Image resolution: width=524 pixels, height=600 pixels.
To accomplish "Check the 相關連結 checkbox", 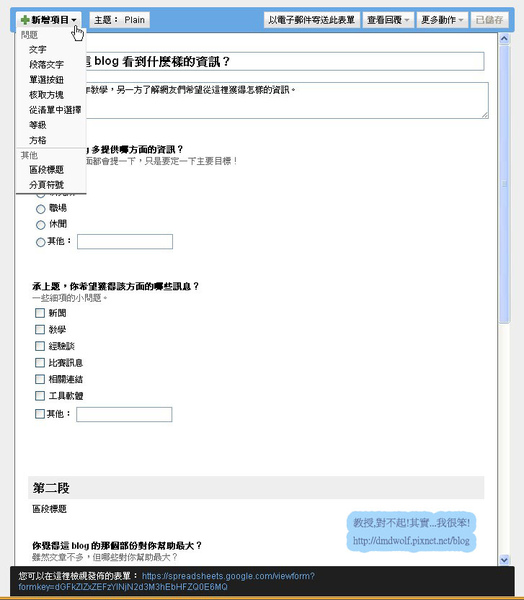I will click(40, 379).
